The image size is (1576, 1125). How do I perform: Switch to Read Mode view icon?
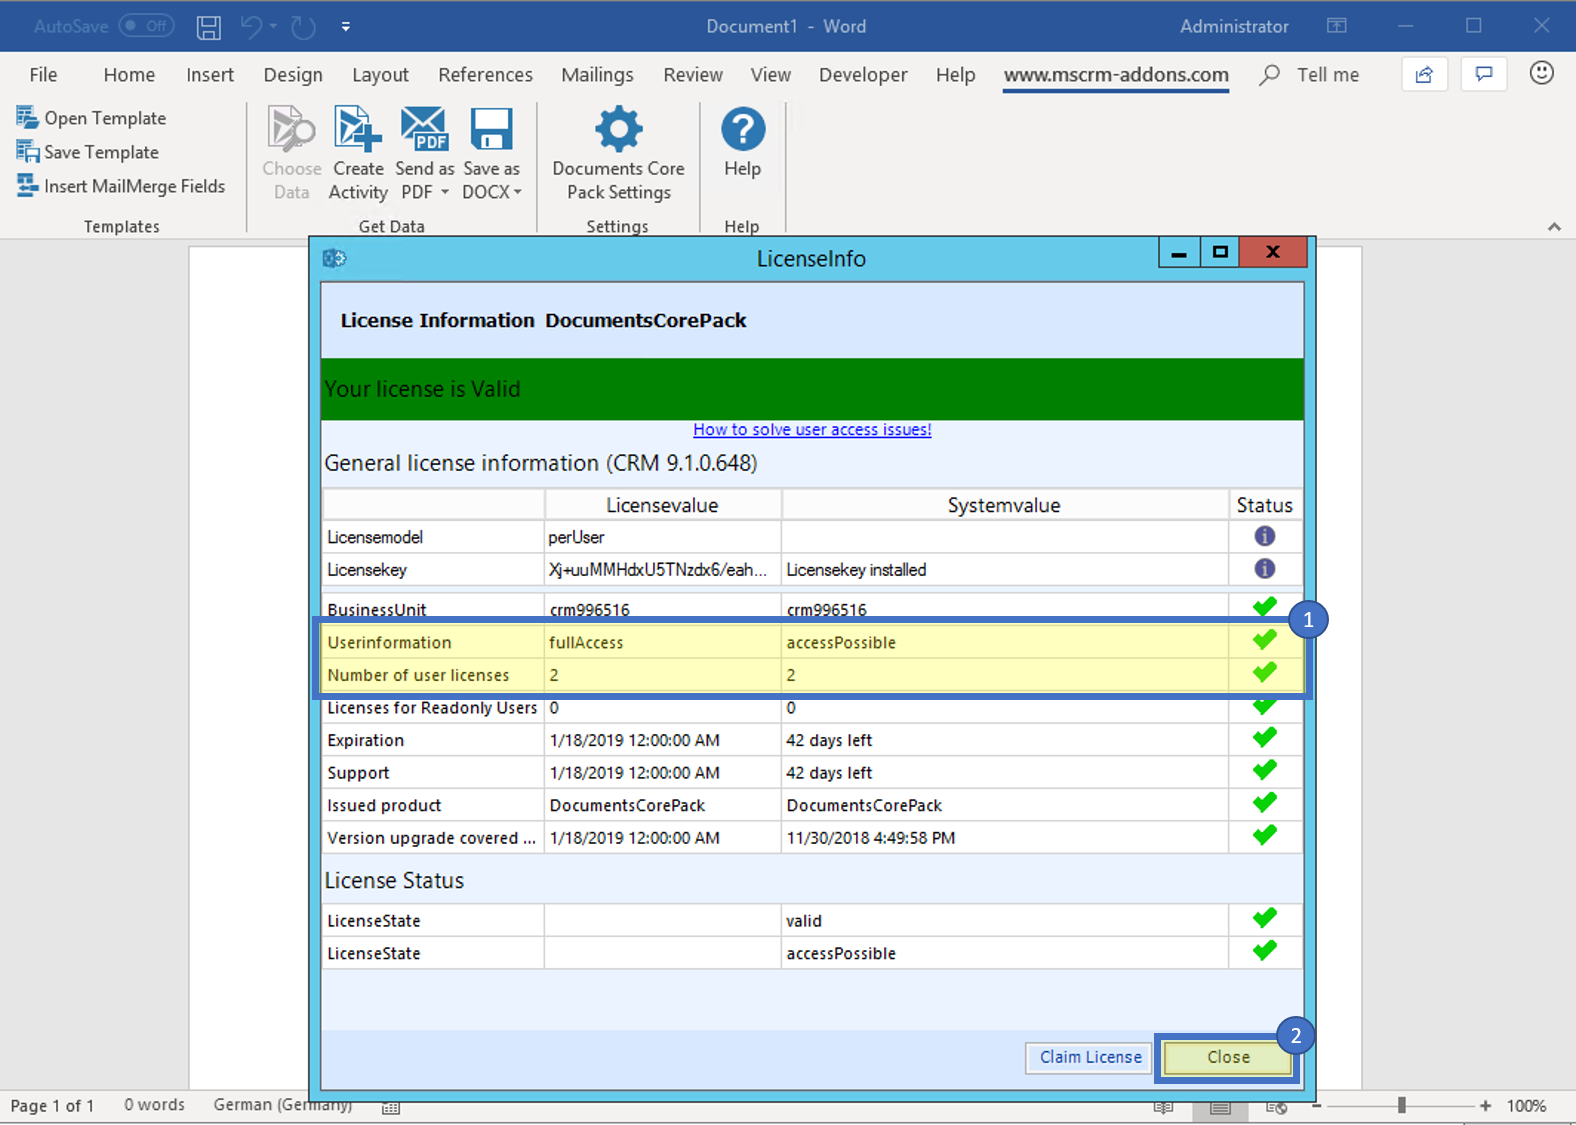coord(1163,1107)
